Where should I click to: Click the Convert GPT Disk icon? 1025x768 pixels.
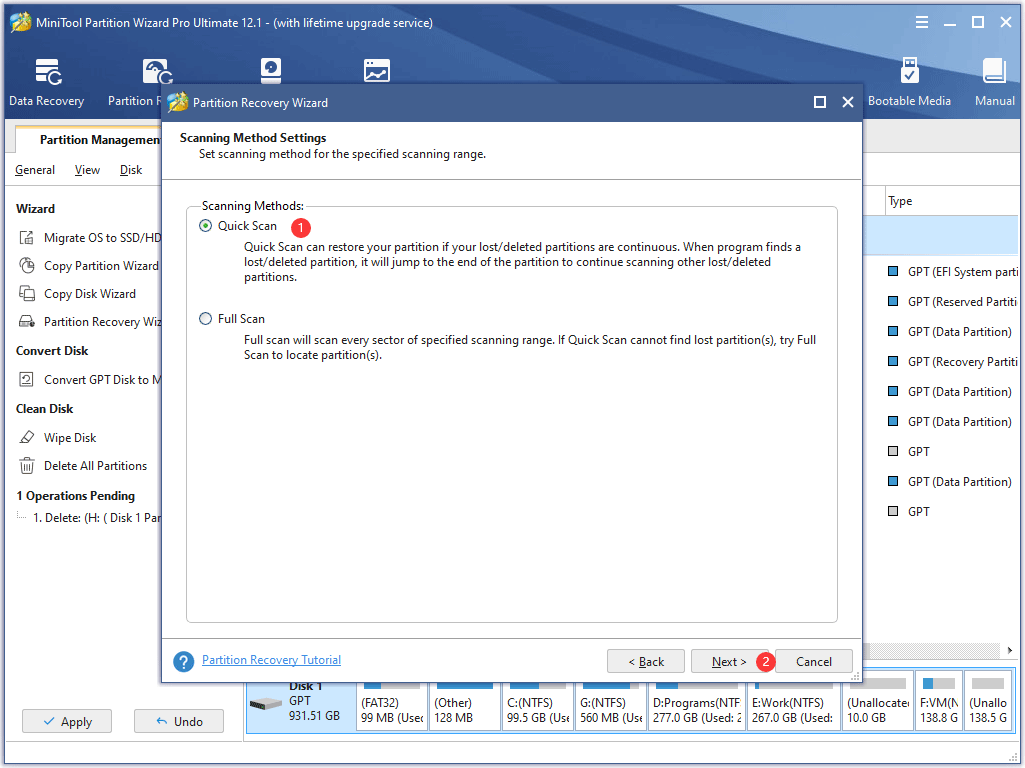(x=27, y=379)
